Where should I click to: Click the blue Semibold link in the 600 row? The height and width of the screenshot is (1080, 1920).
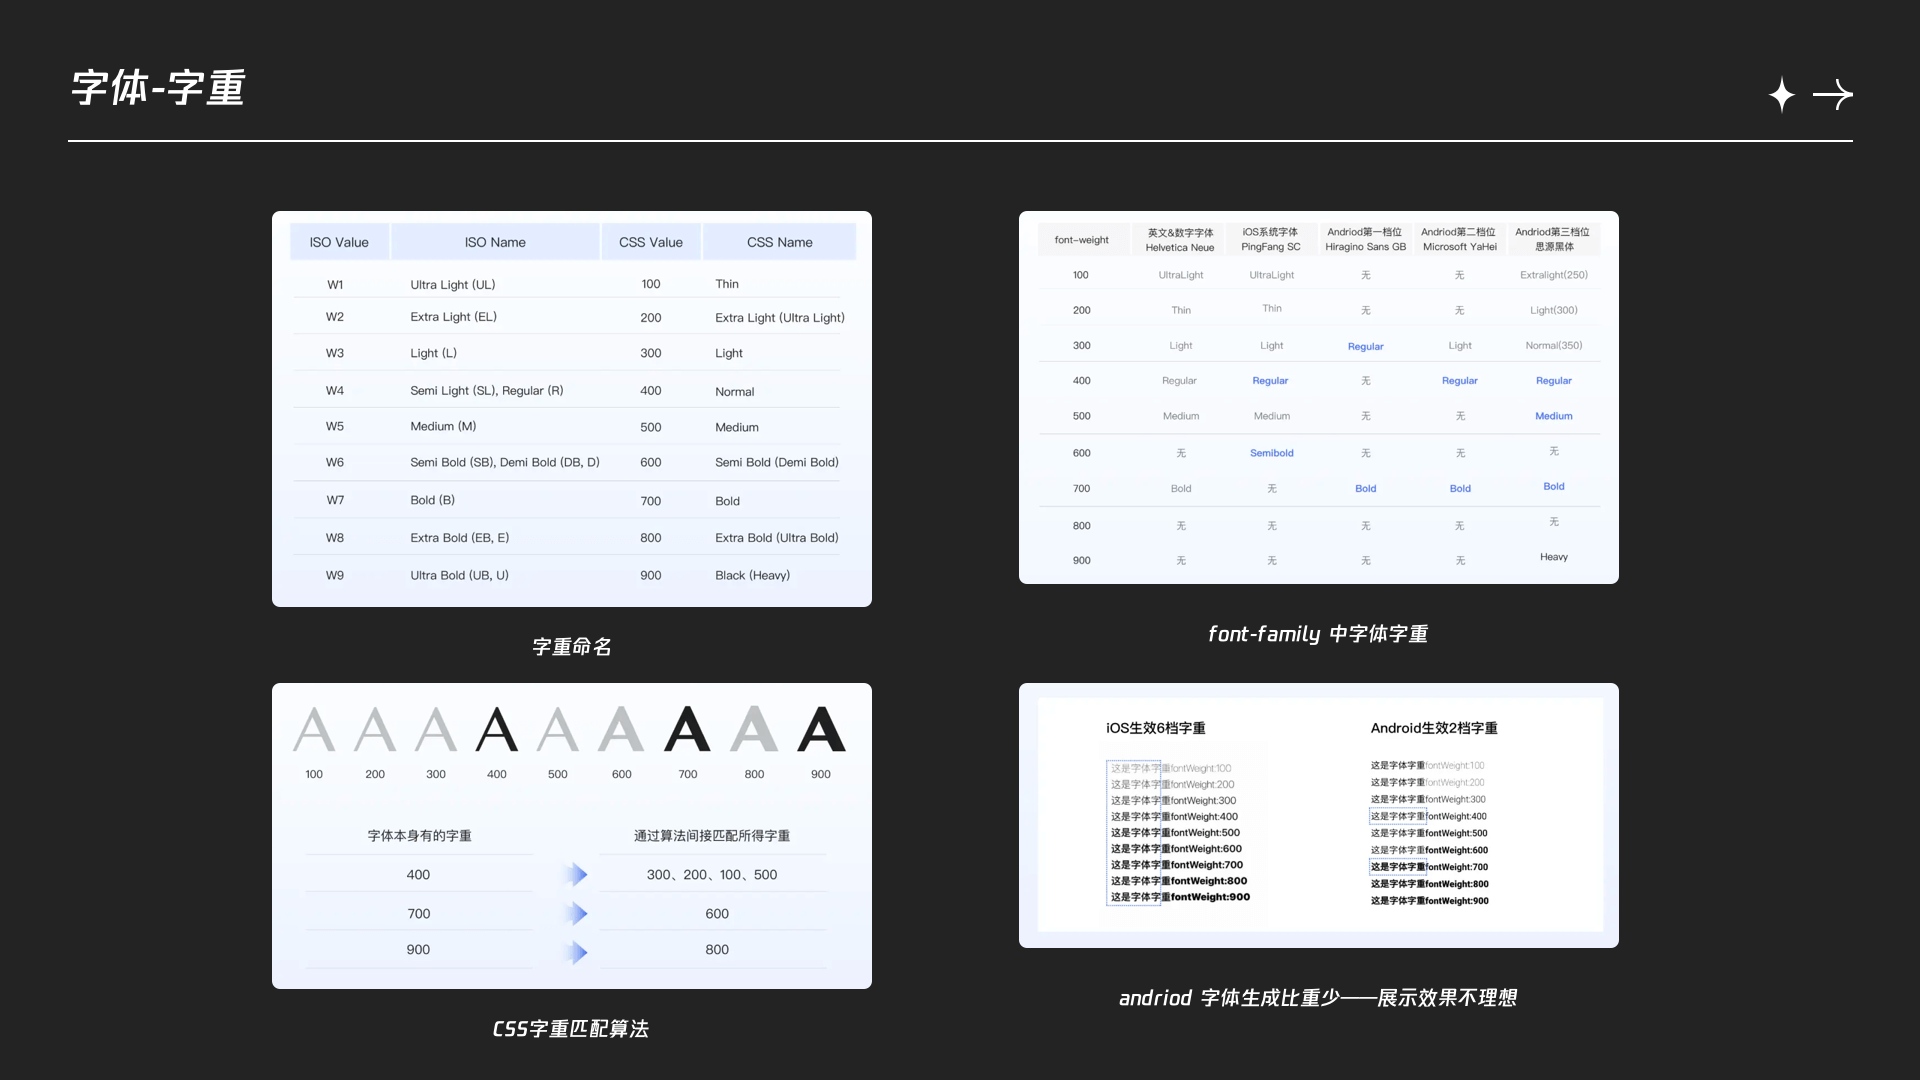click(1271, 453)
